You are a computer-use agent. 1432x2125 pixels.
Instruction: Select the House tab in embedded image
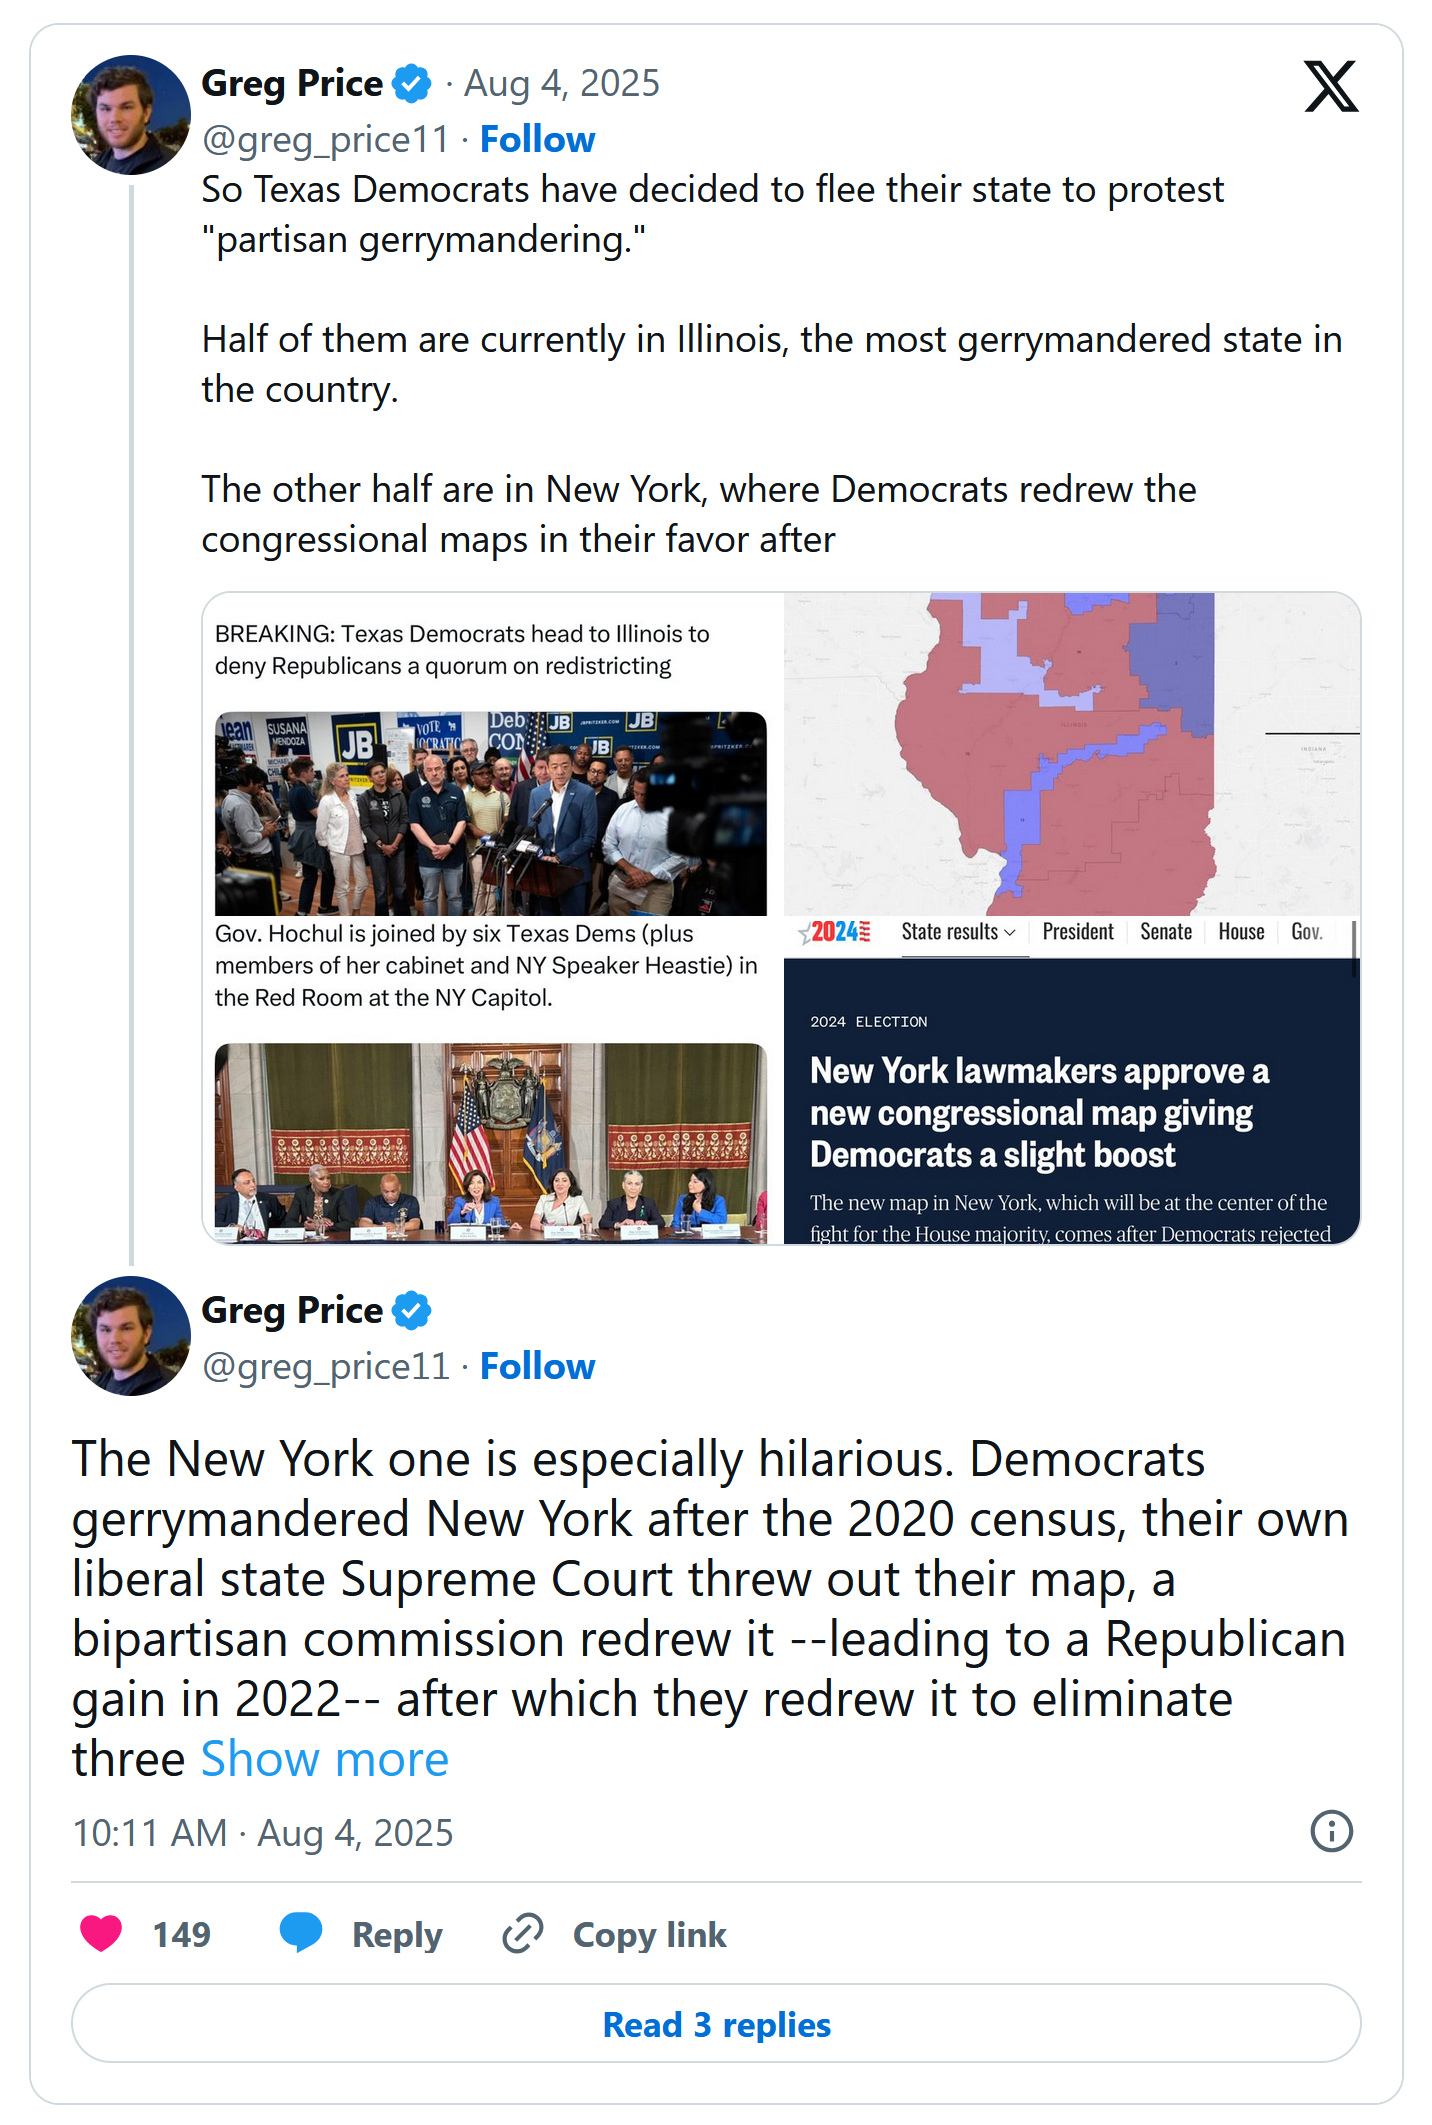click(x=1241, y=932)
